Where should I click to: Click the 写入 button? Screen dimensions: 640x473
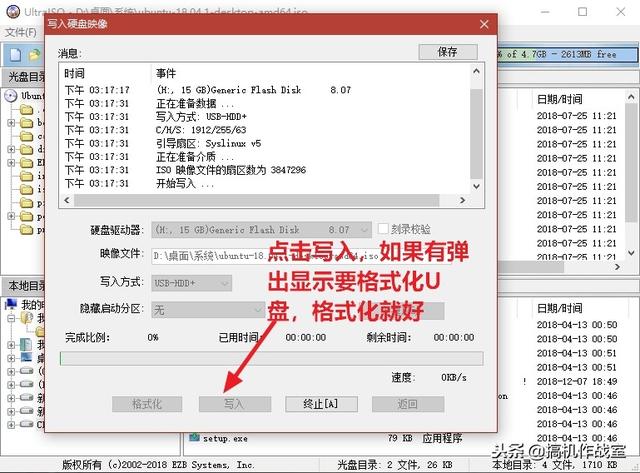(x=235, y=404)
